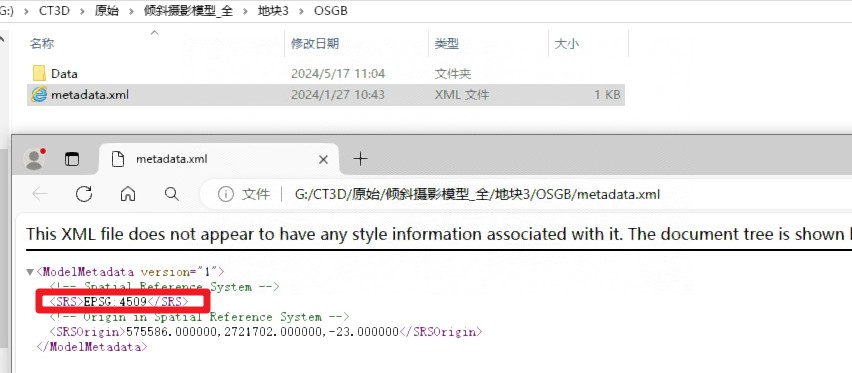This screenshot has width=852, height=373.
Task: Click the browser search icon
Action: pyautogui.click(x=171, y=194)
